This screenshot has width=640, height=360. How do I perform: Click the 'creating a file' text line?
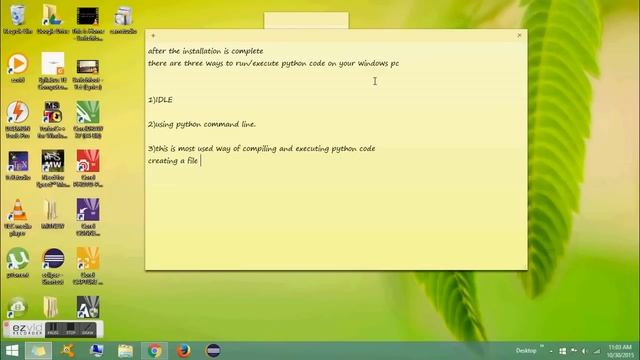click(173, 161)
